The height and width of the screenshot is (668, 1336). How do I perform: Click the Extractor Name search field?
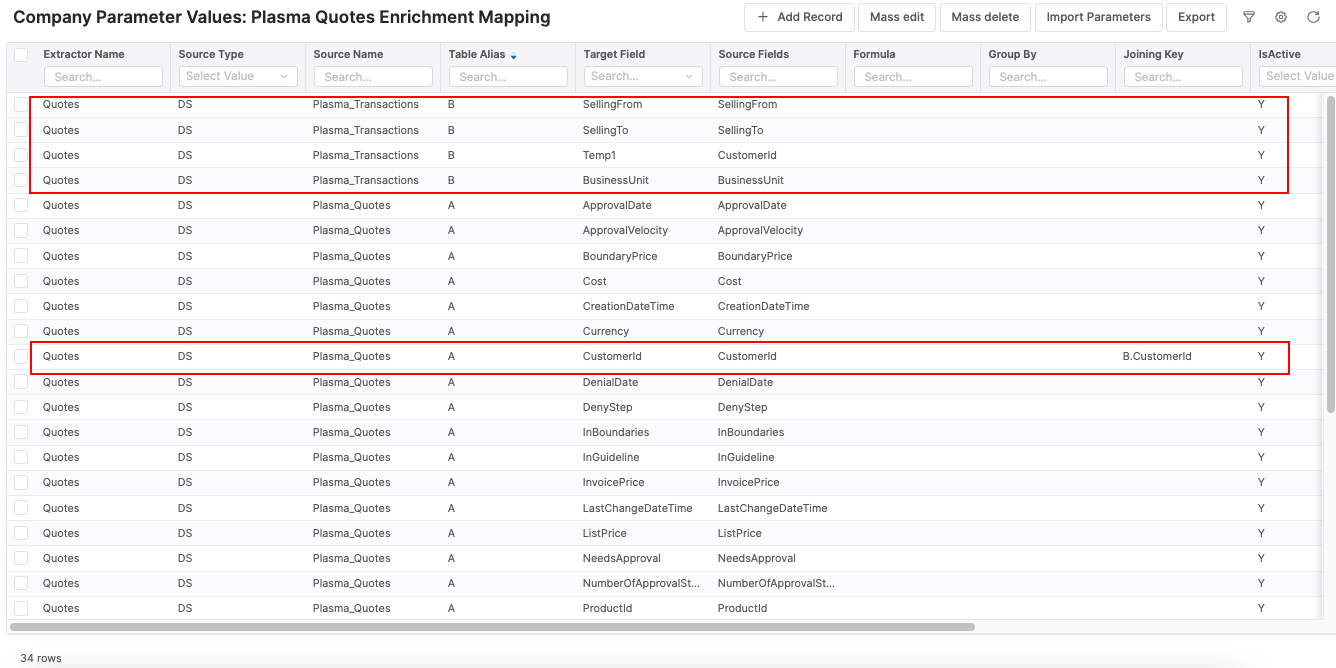pyautogui.click(x=103, y=76)
